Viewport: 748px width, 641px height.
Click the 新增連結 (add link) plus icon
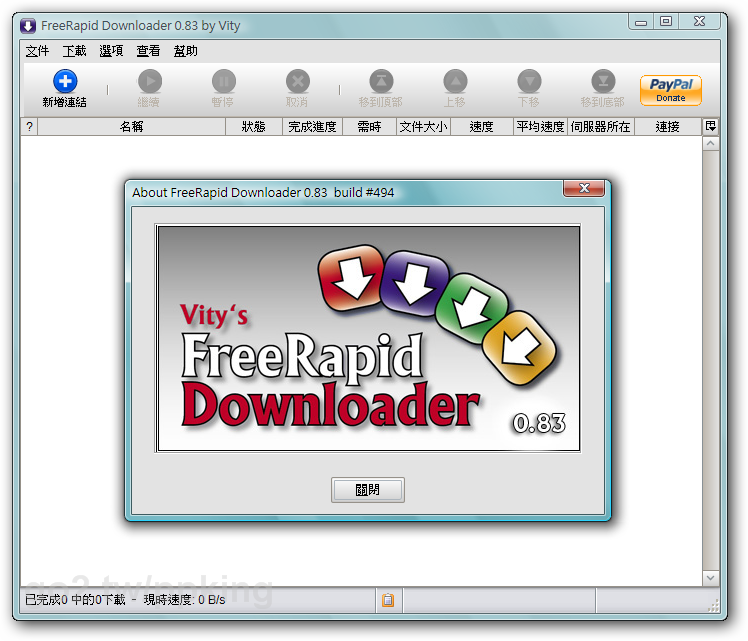click(65, 81)
